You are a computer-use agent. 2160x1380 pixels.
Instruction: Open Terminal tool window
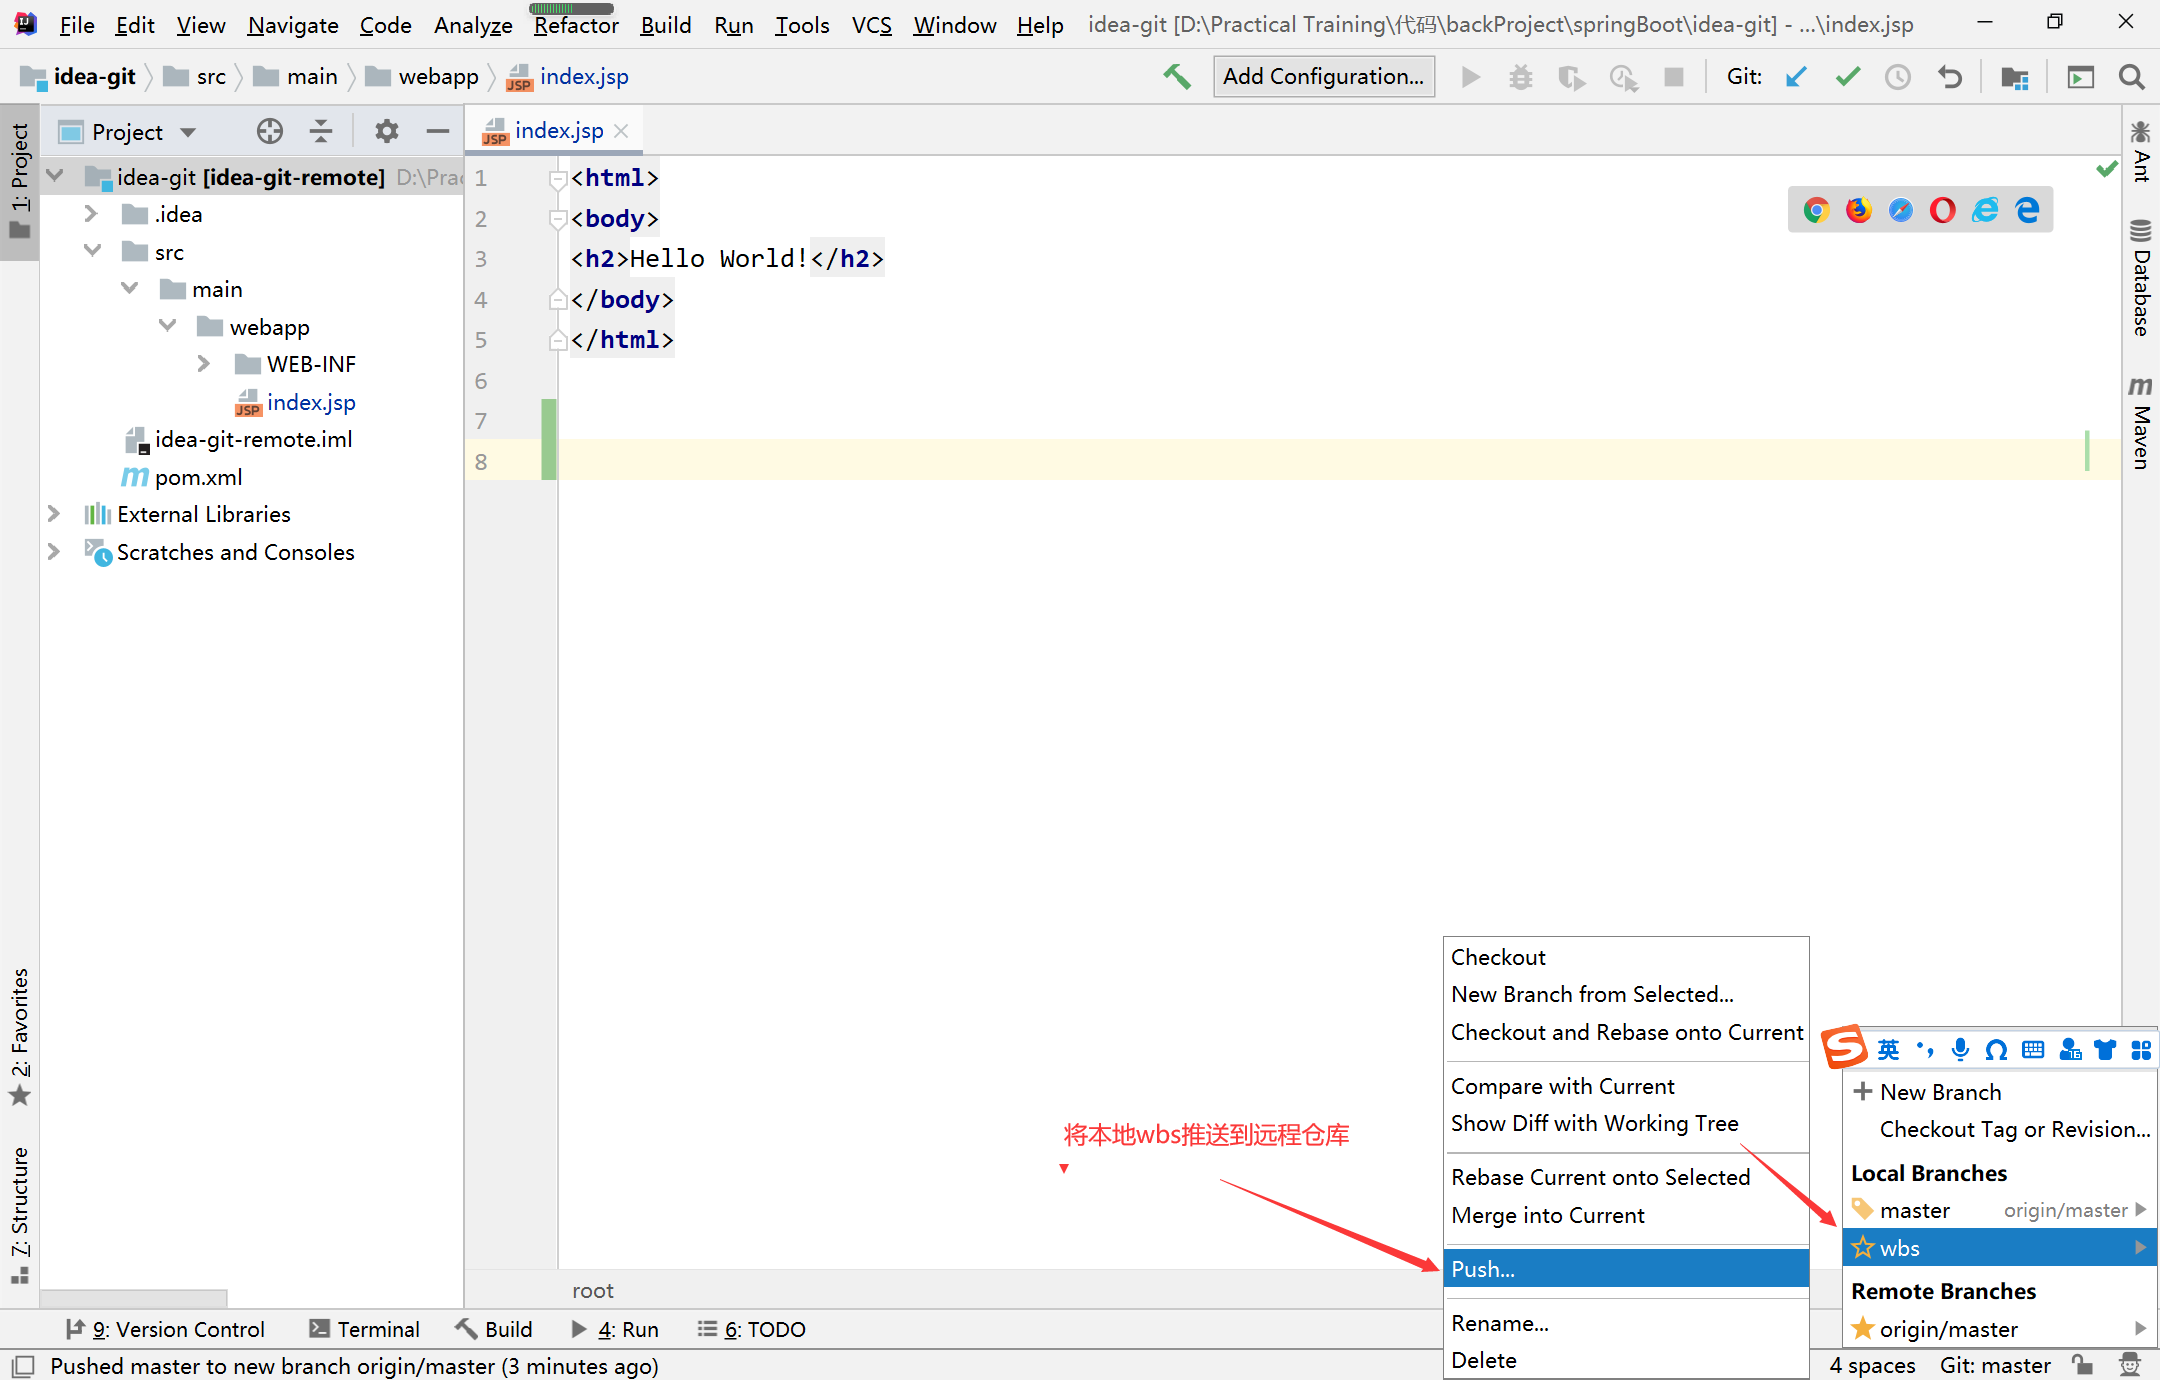coord(364,1329)
